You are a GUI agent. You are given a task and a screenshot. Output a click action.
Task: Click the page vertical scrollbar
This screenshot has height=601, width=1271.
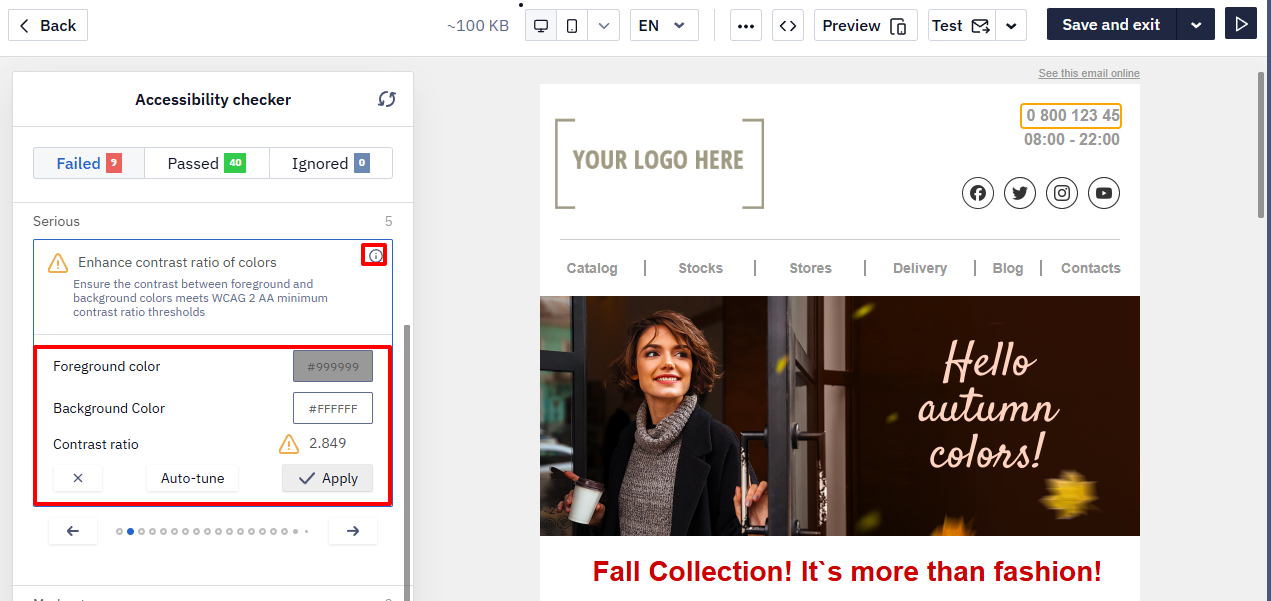(1261, 145)
